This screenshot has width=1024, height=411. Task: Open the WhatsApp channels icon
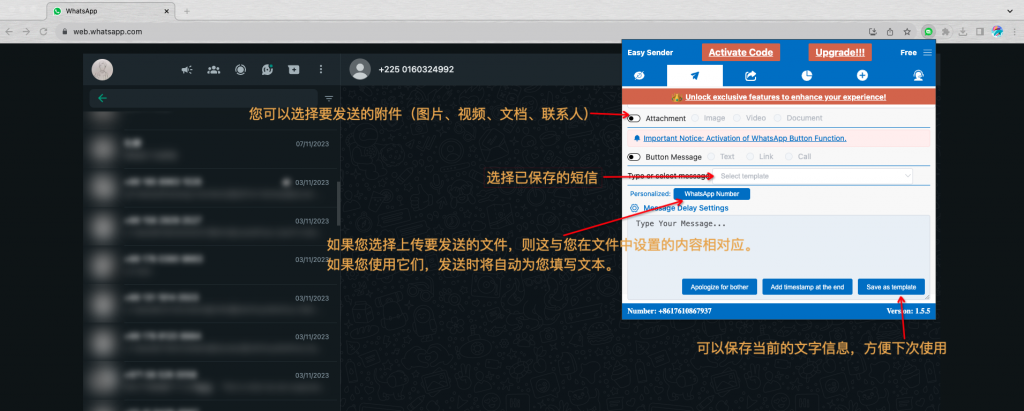(267, 69)
